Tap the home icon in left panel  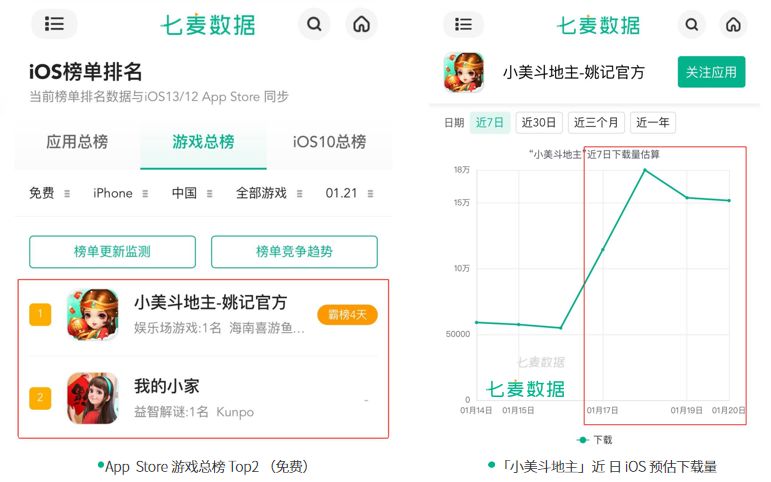click(x=361, y=24)
